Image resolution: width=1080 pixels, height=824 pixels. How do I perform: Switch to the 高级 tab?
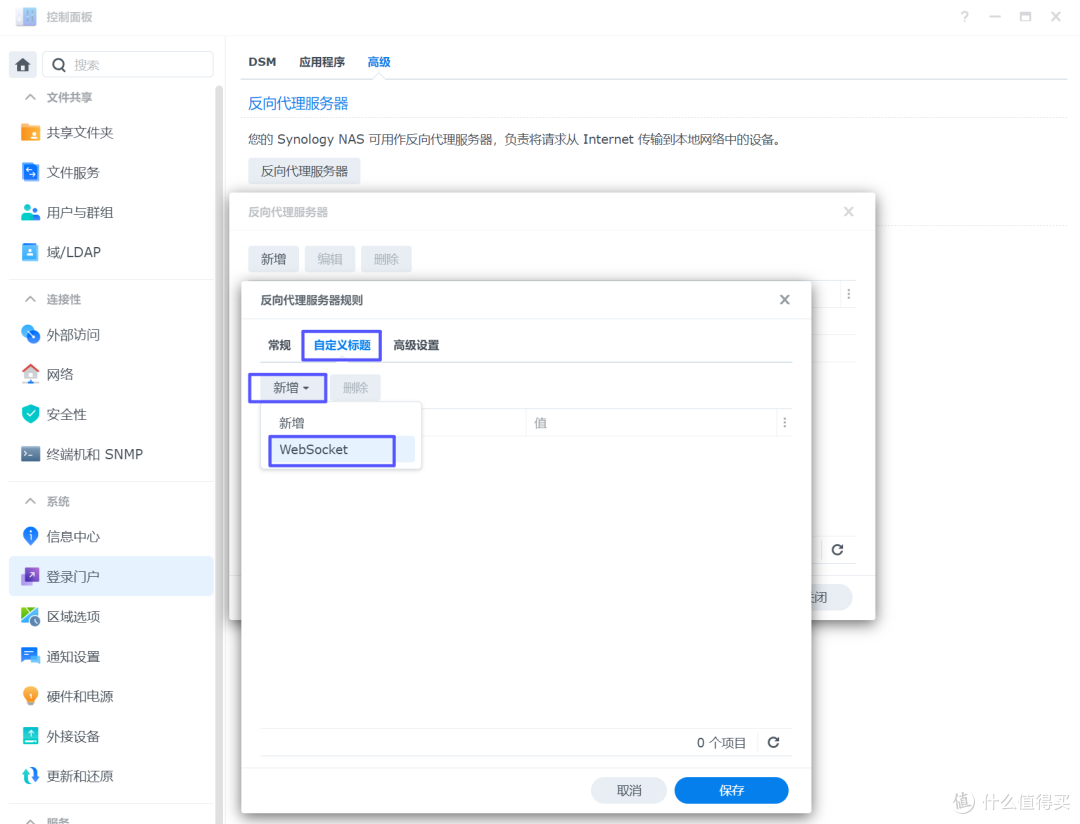point(379,62)
